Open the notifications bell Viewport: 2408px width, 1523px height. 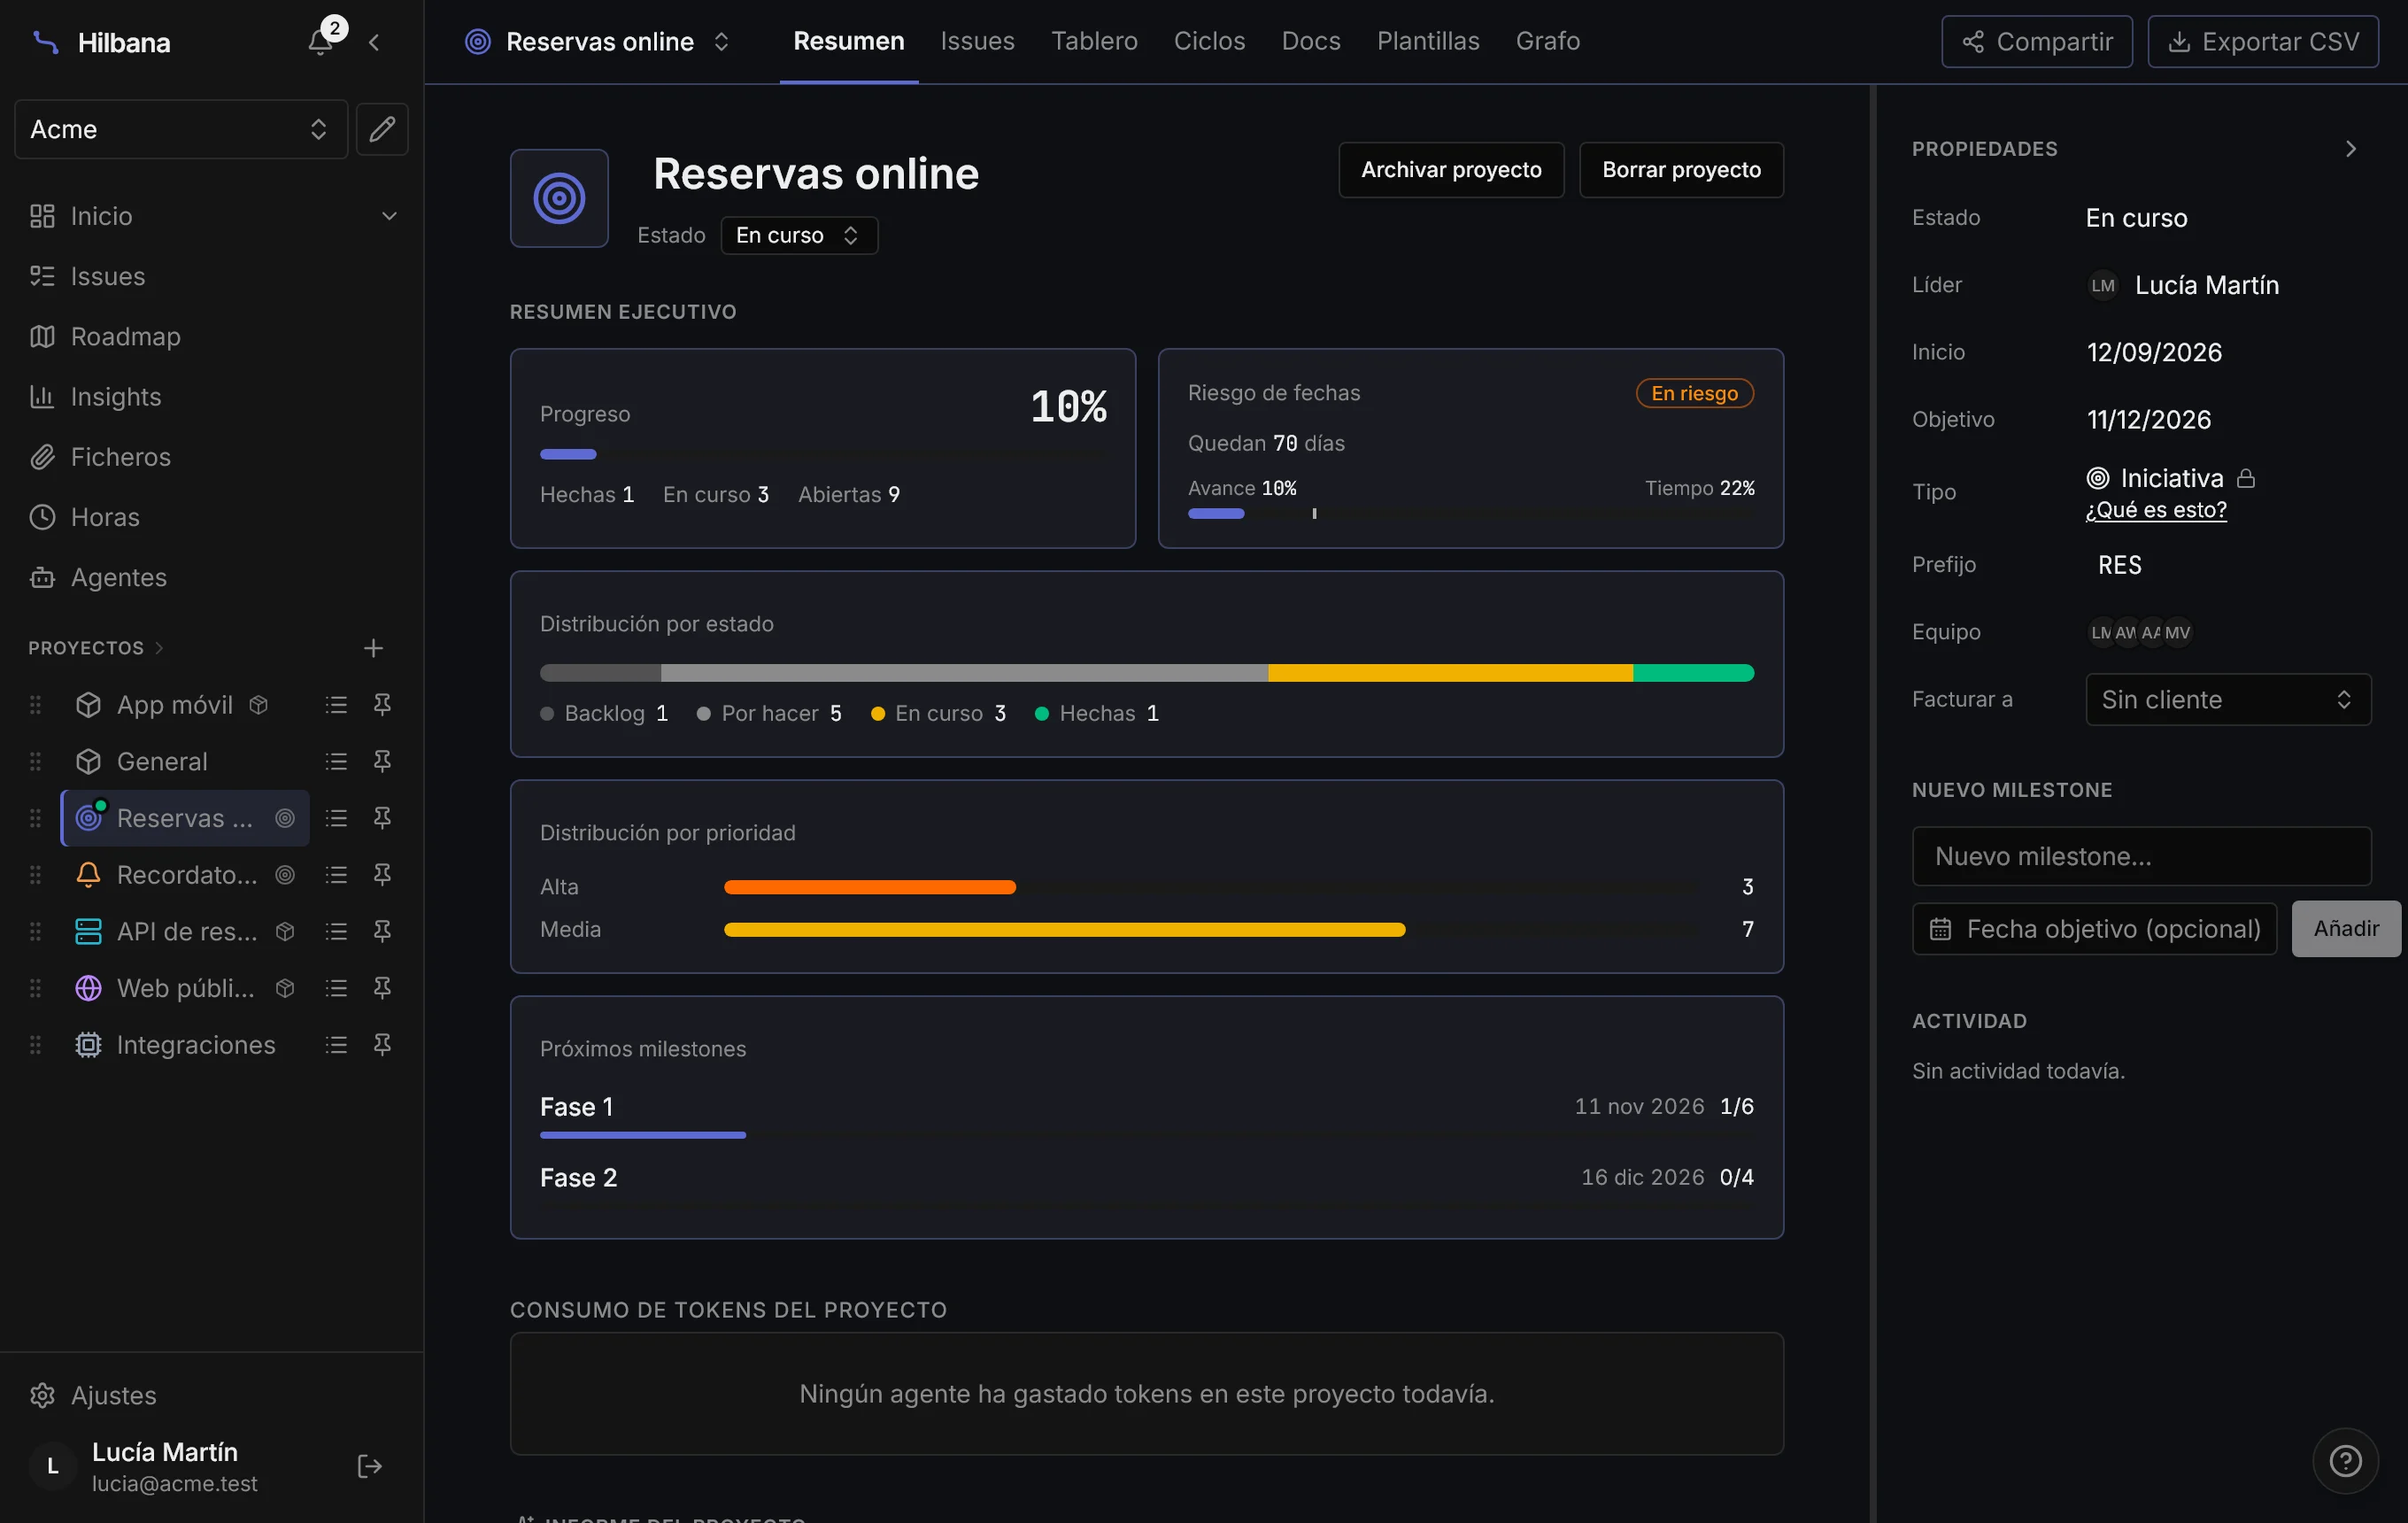coord(321,42)
